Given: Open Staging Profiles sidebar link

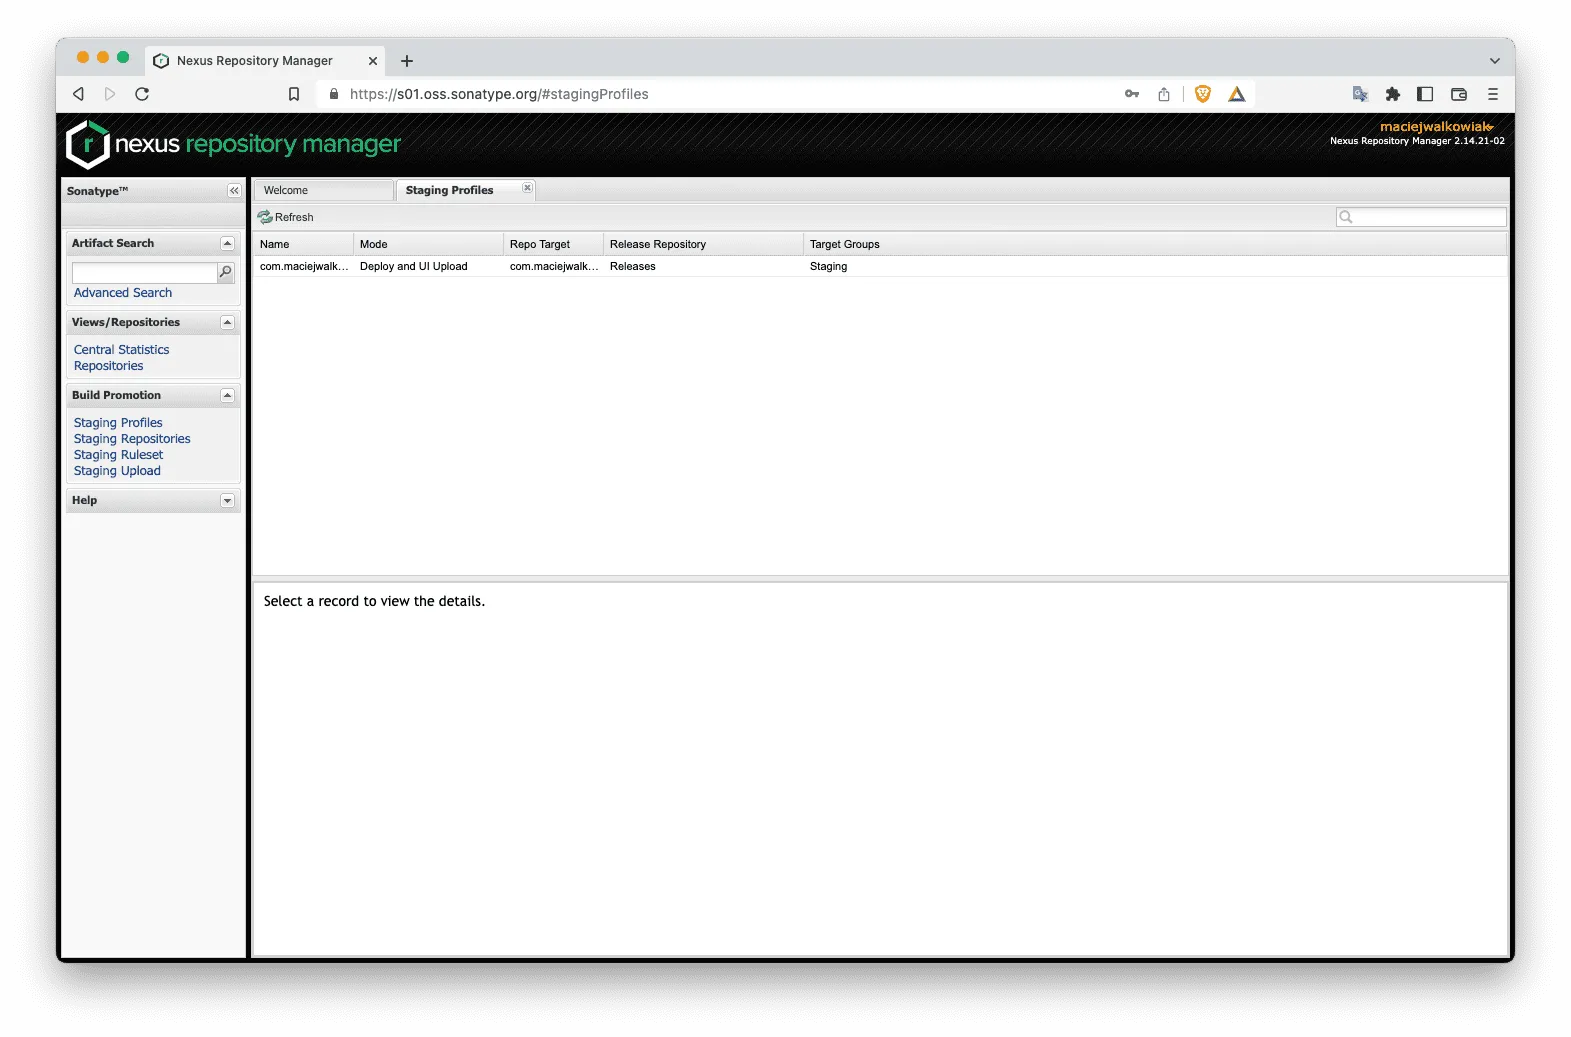Looking at the screenshot, I should [118, 423].
